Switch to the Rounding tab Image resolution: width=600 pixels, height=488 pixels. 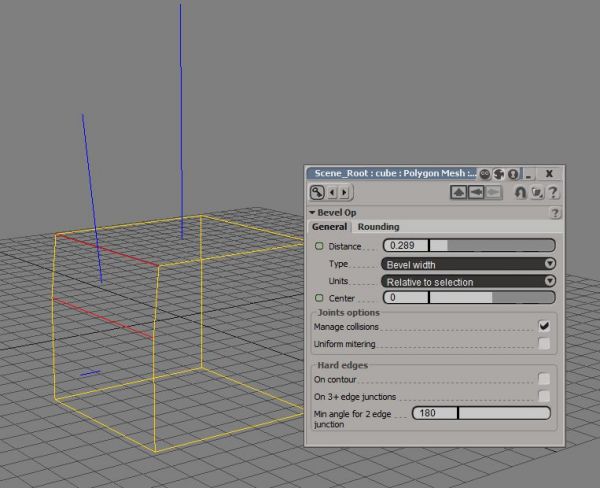378,227
